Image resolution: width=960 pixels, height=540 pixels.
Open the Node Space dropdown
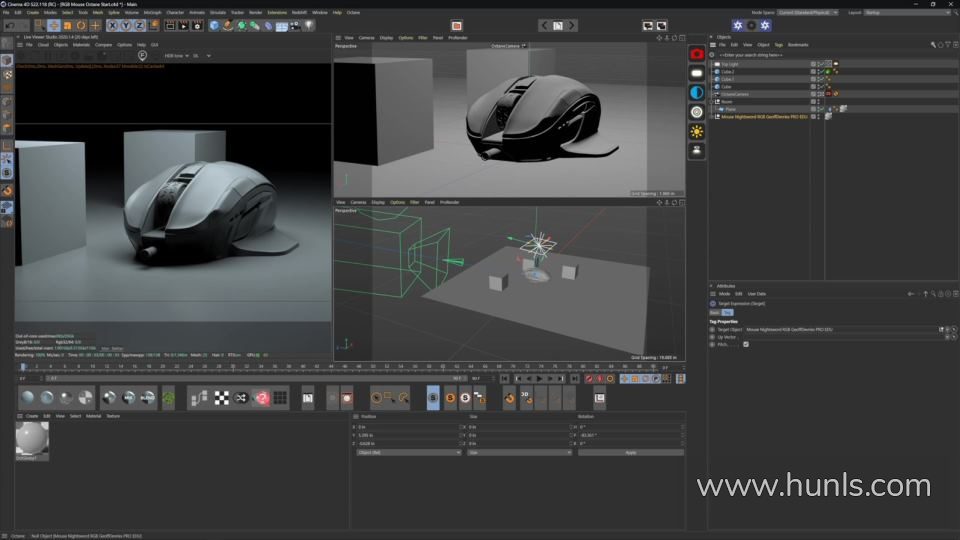pos(806,13)
